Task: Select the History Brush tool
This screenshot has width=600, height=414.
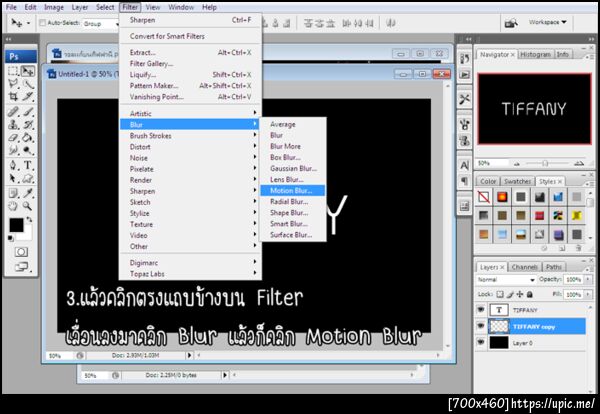Action: click(28, 125)
